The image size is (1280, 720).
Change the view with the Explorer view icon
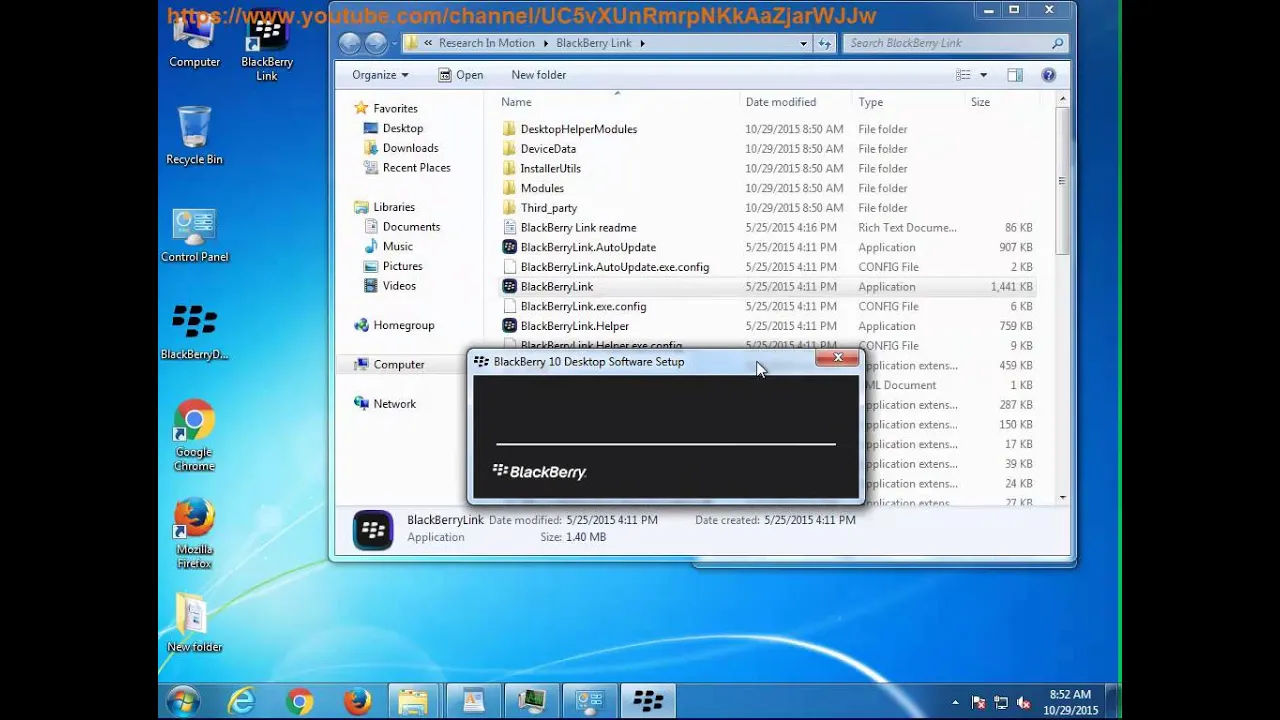coord(963,75)
